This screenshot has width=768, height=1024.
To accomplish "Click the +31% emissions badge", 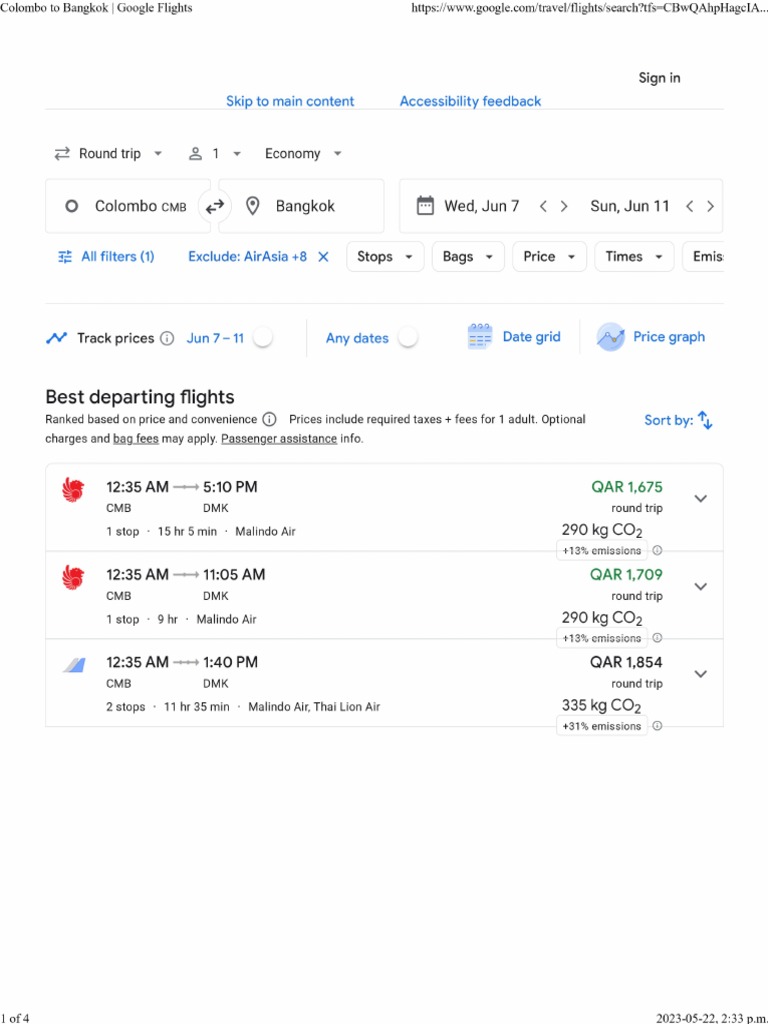I will point(601,726).
